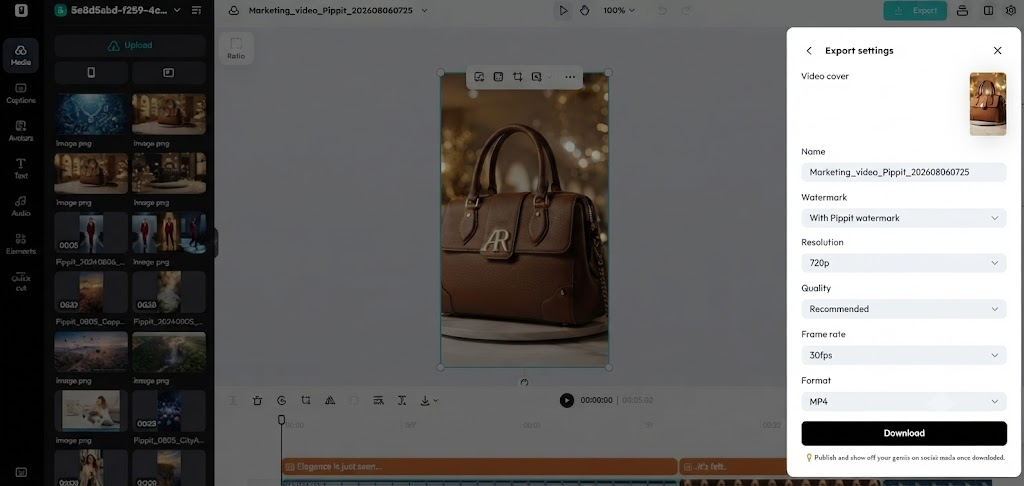
Task: Open the 100% zoom dropdown
Action: click(619, 10)
